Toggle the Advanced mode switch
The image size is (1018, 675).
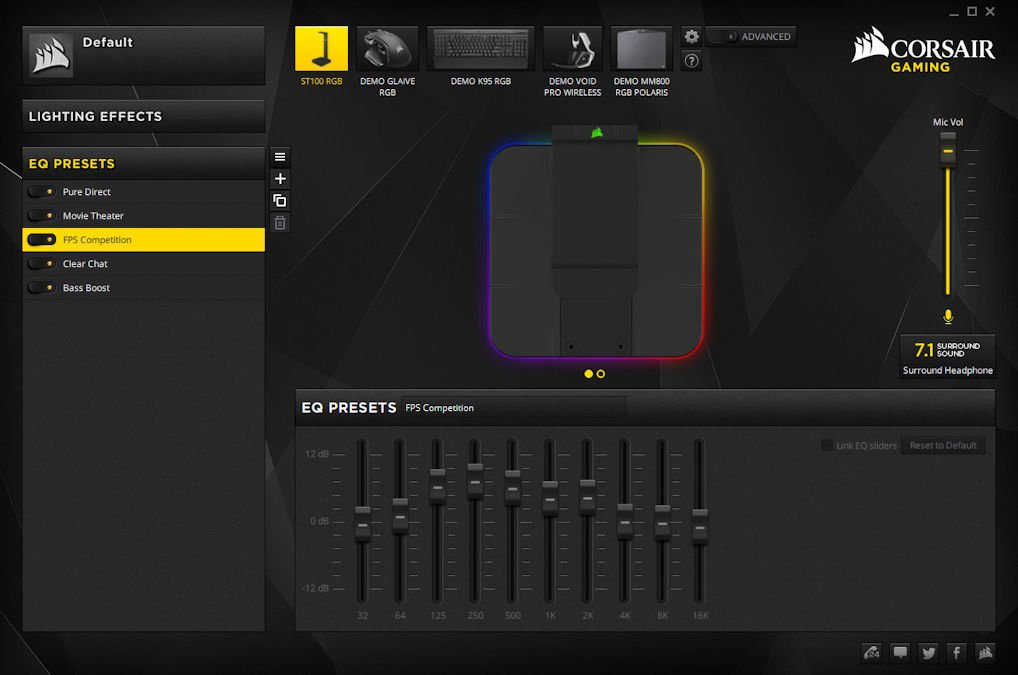[722, 36]
